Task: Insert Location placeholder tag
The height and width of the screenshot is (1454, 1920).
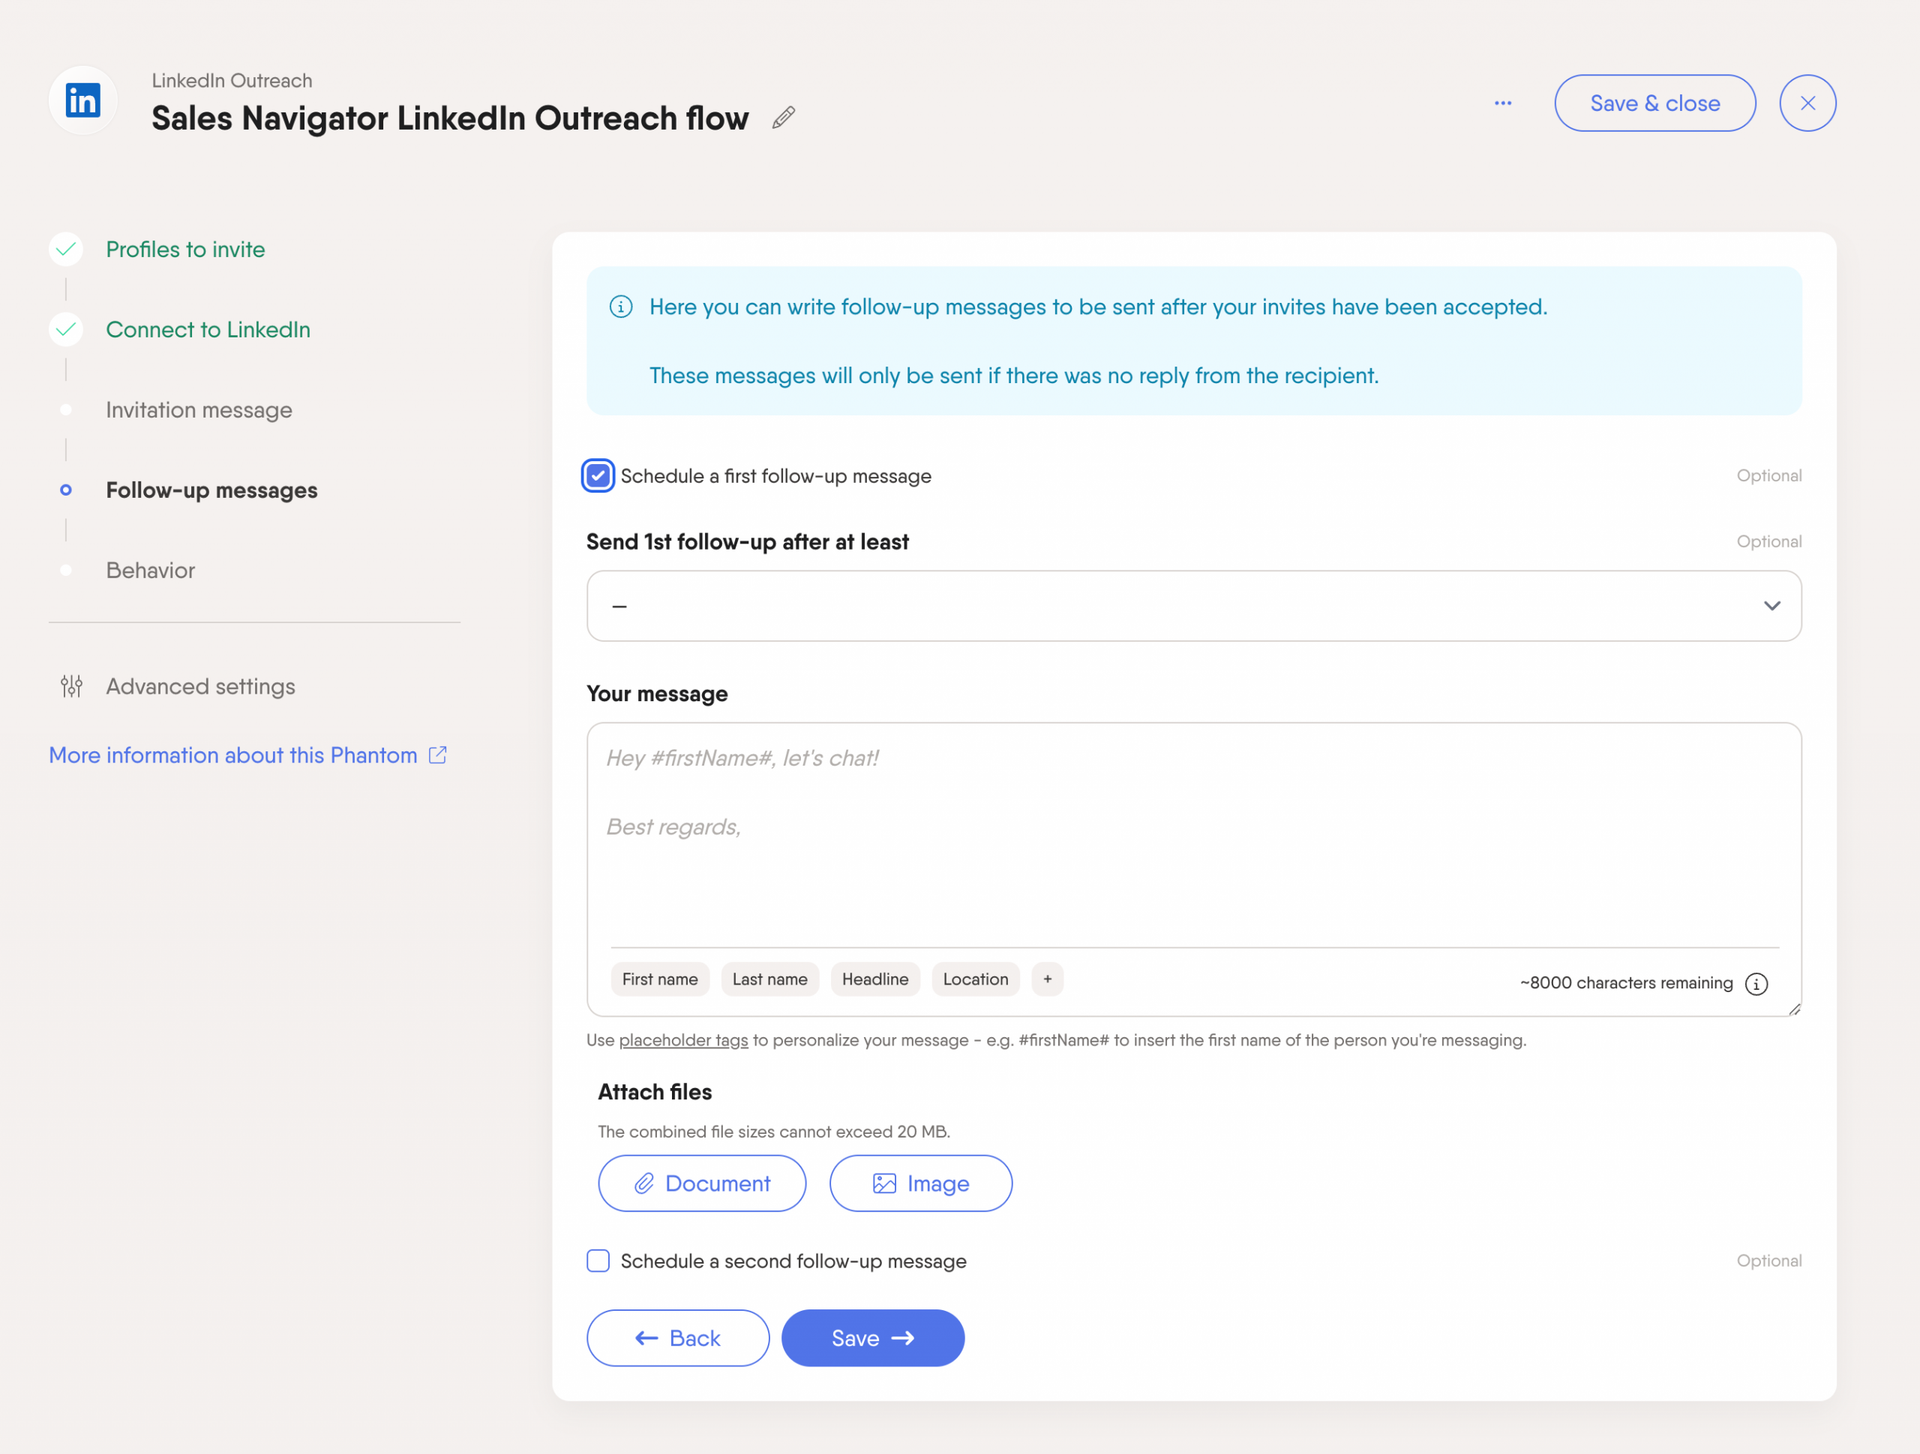Action: tap(975, 979)
